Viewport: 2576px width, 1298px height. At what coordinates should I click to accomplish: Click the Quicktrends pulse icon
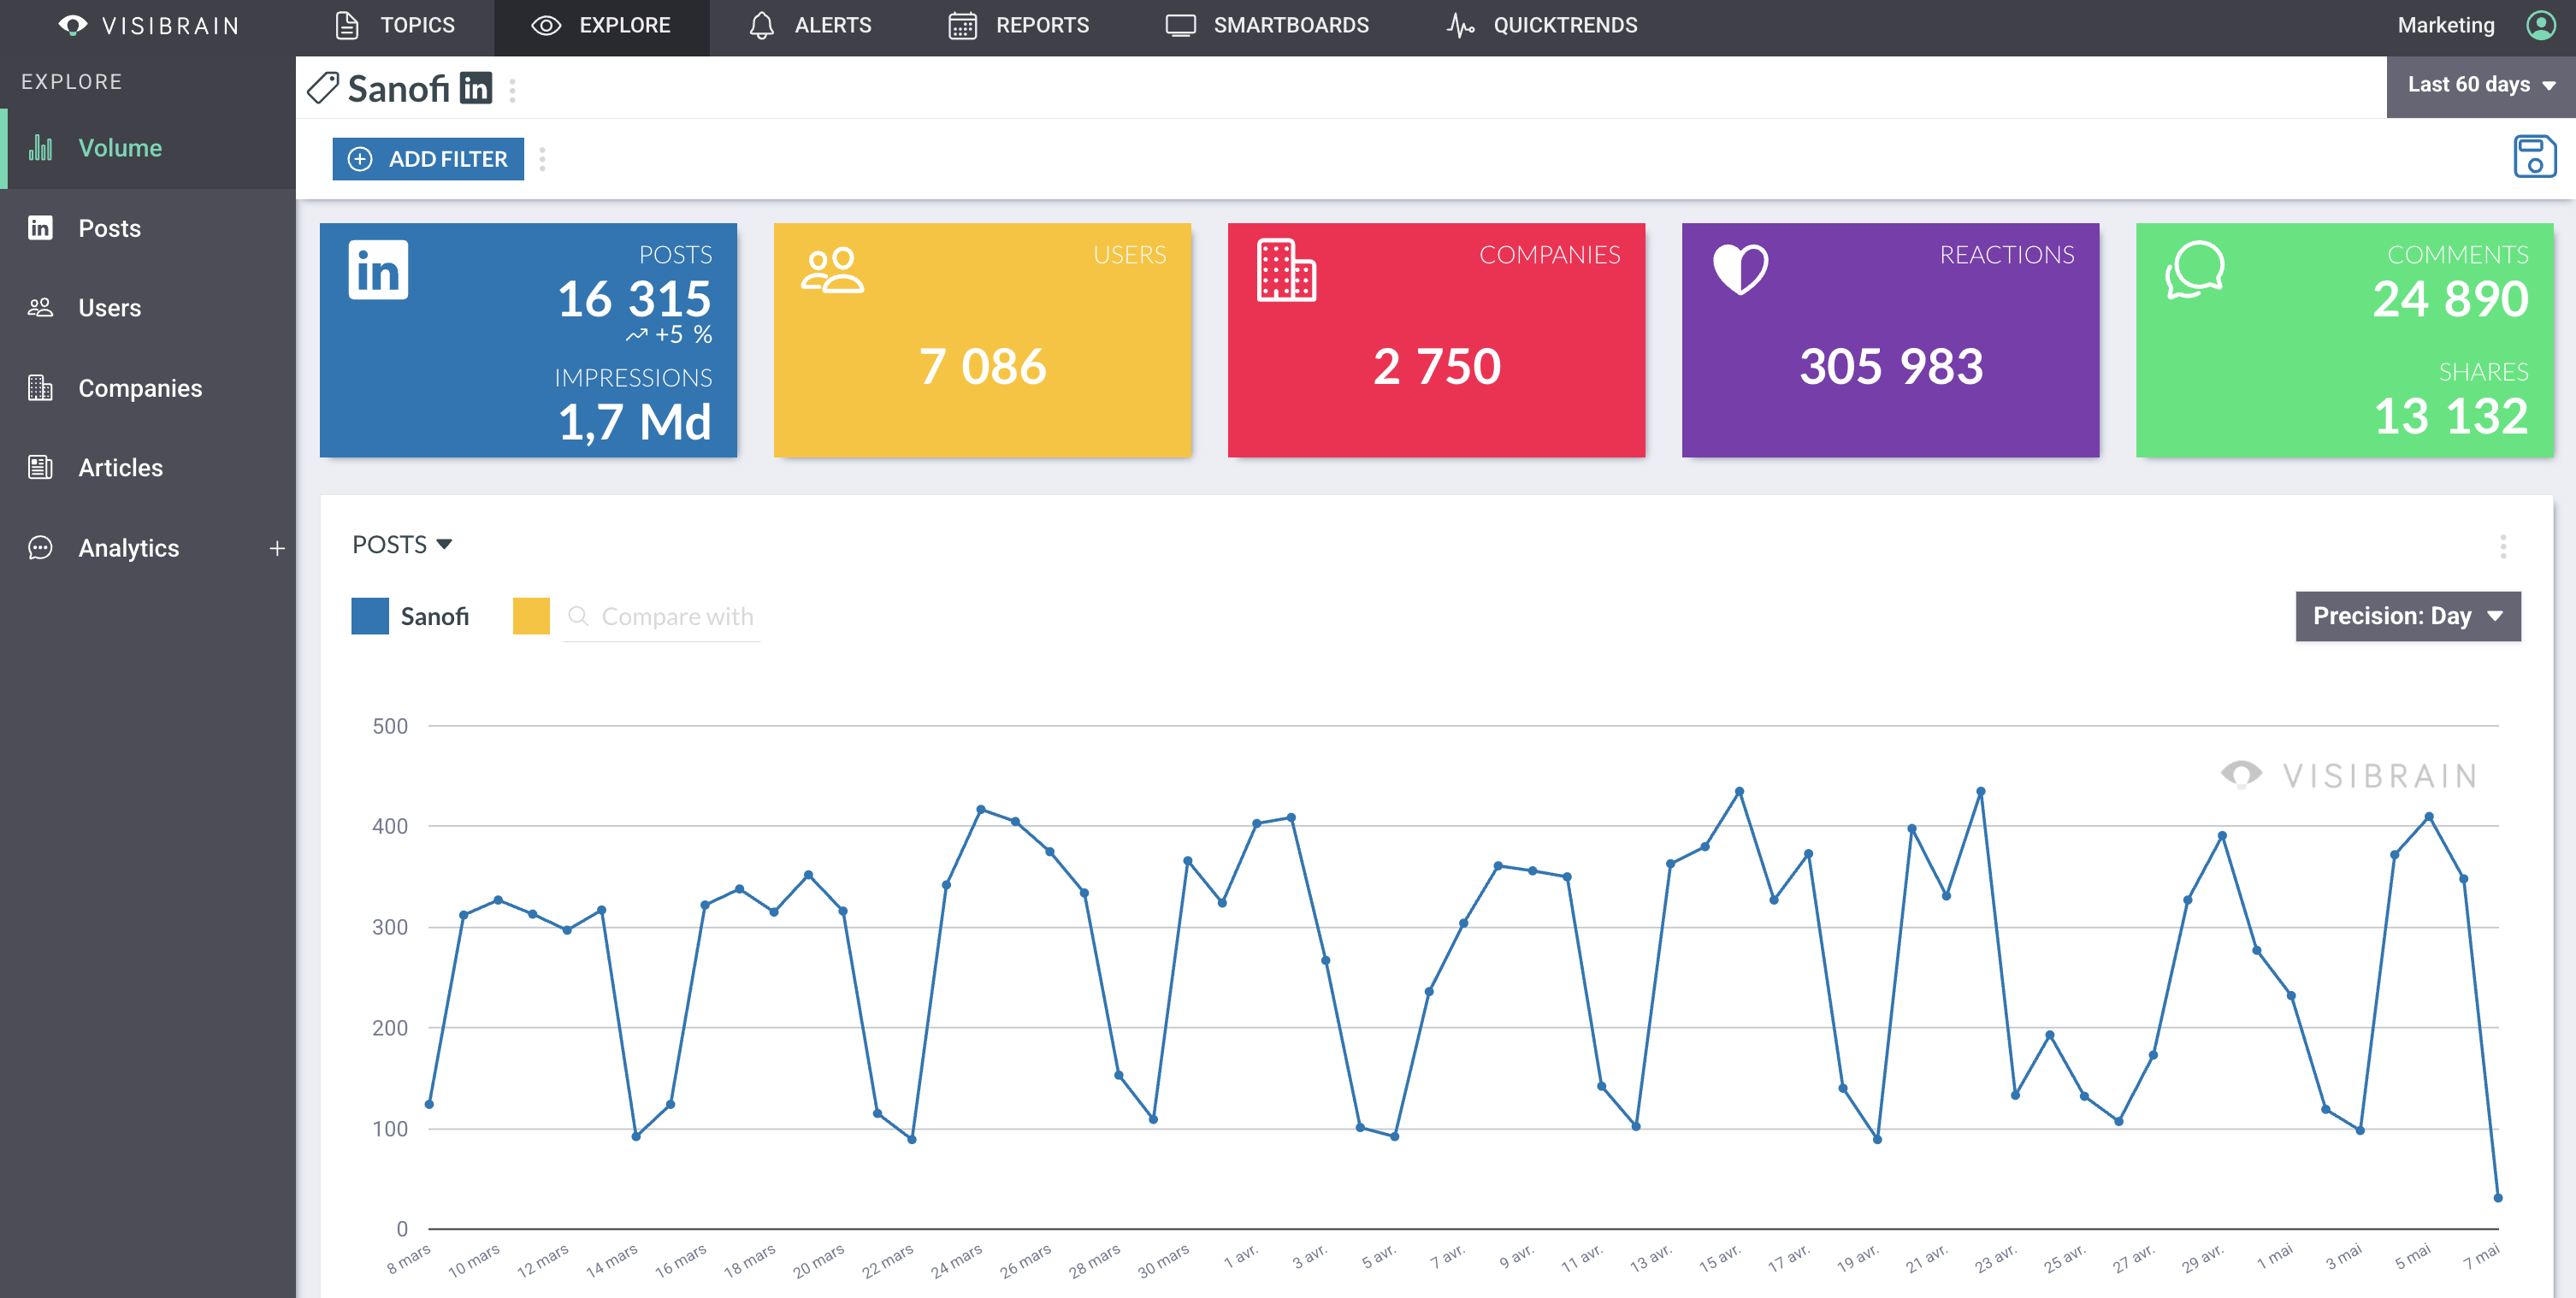[1460, 25]
